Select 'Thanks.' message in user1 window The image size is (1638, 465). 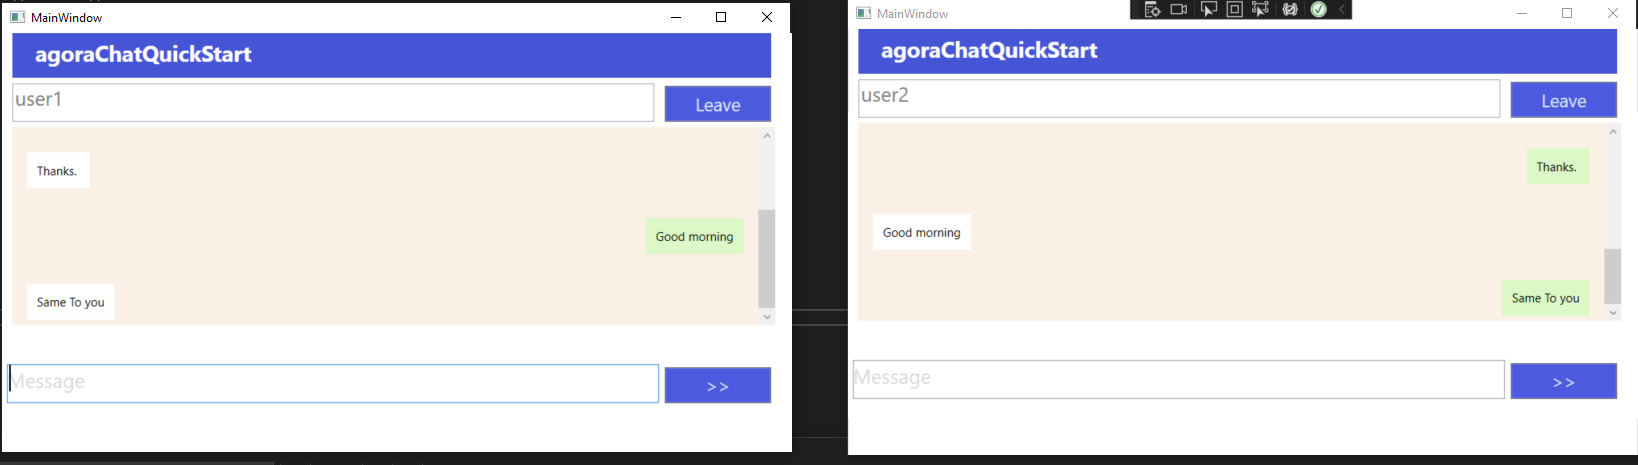pyautogui.click(x=58, y=170)
